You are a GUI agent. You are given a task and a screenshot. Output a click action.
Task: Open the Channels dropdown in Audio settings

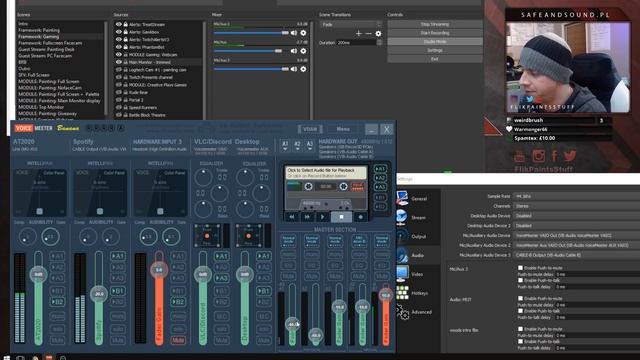click(577, 206)
